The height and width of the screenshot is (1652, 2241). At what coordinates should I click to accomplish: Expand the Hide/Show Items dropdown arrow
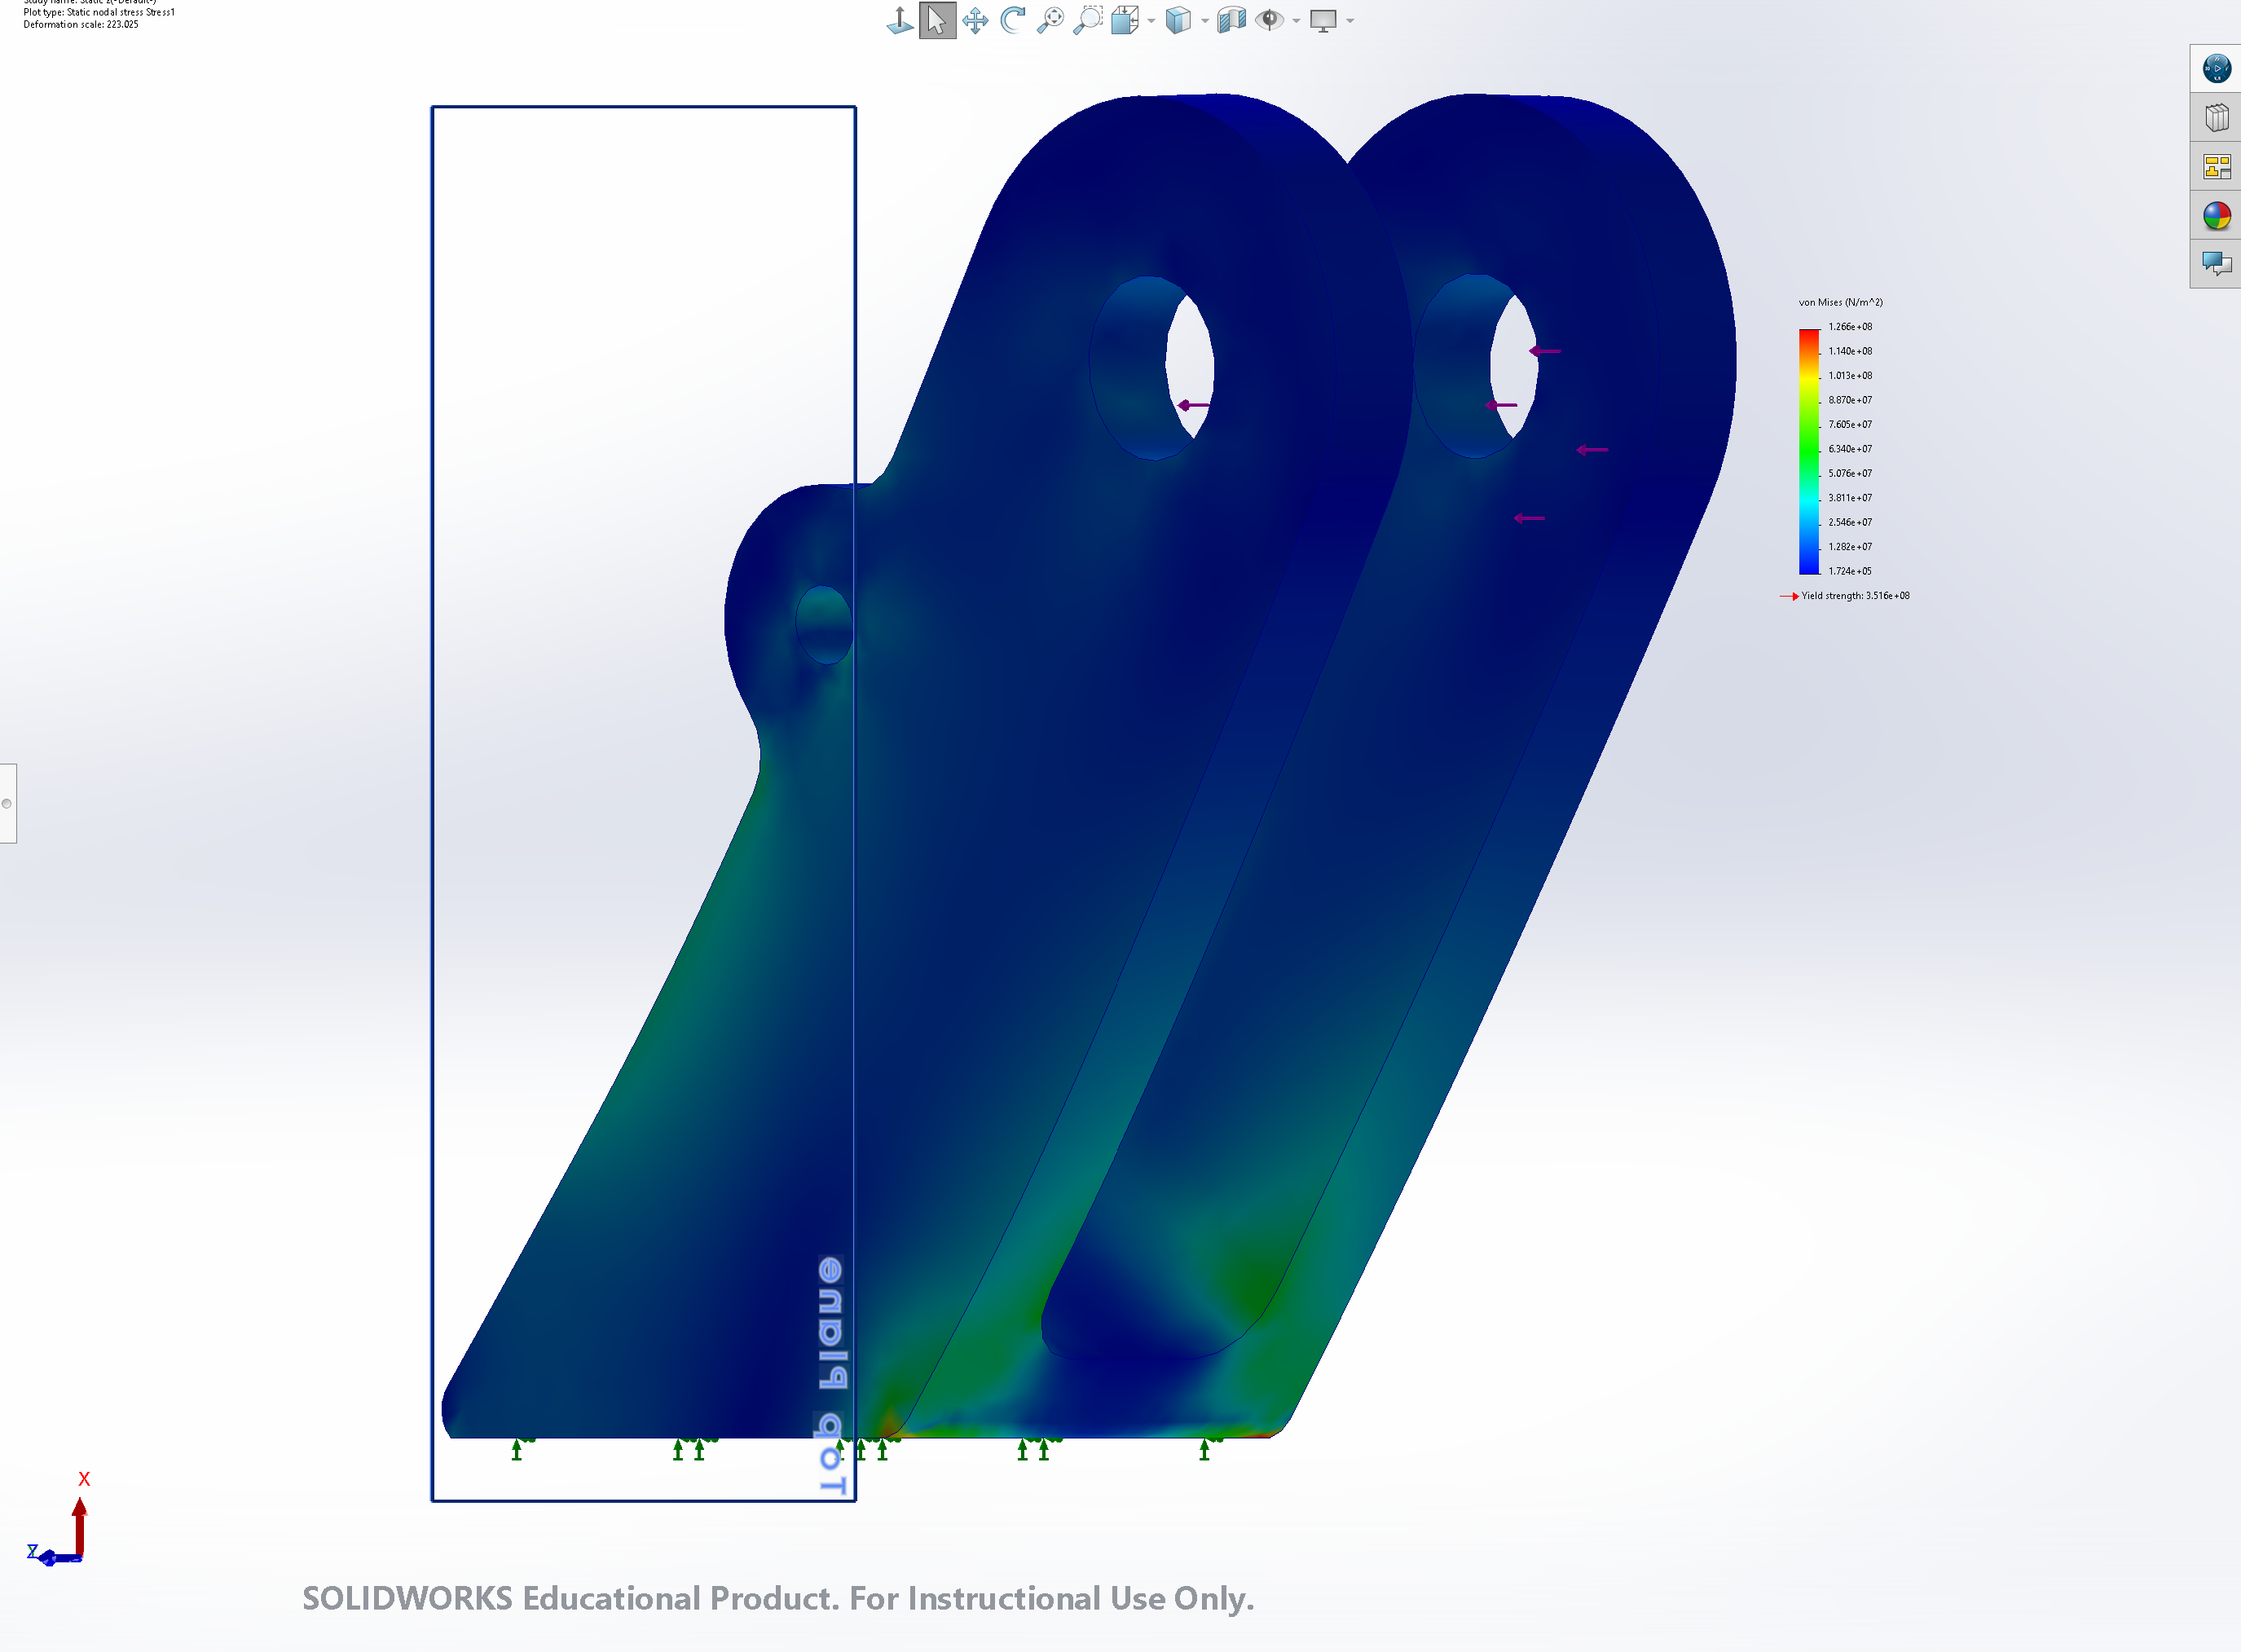(x=1297, y=21)
